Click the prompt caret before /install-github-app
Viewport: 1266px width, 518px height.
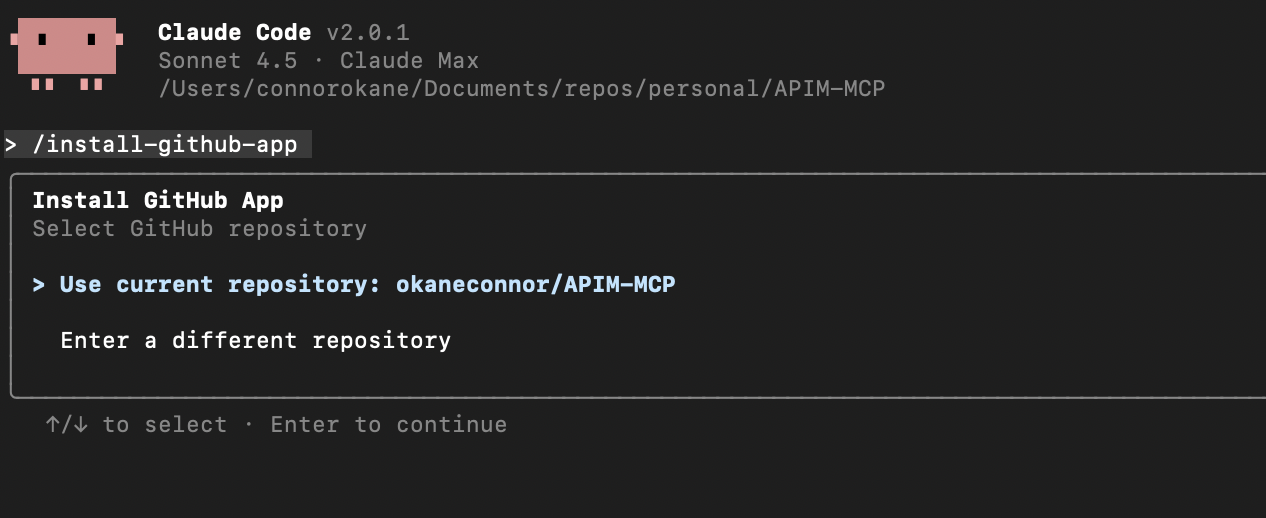click(x=11, y=145)
